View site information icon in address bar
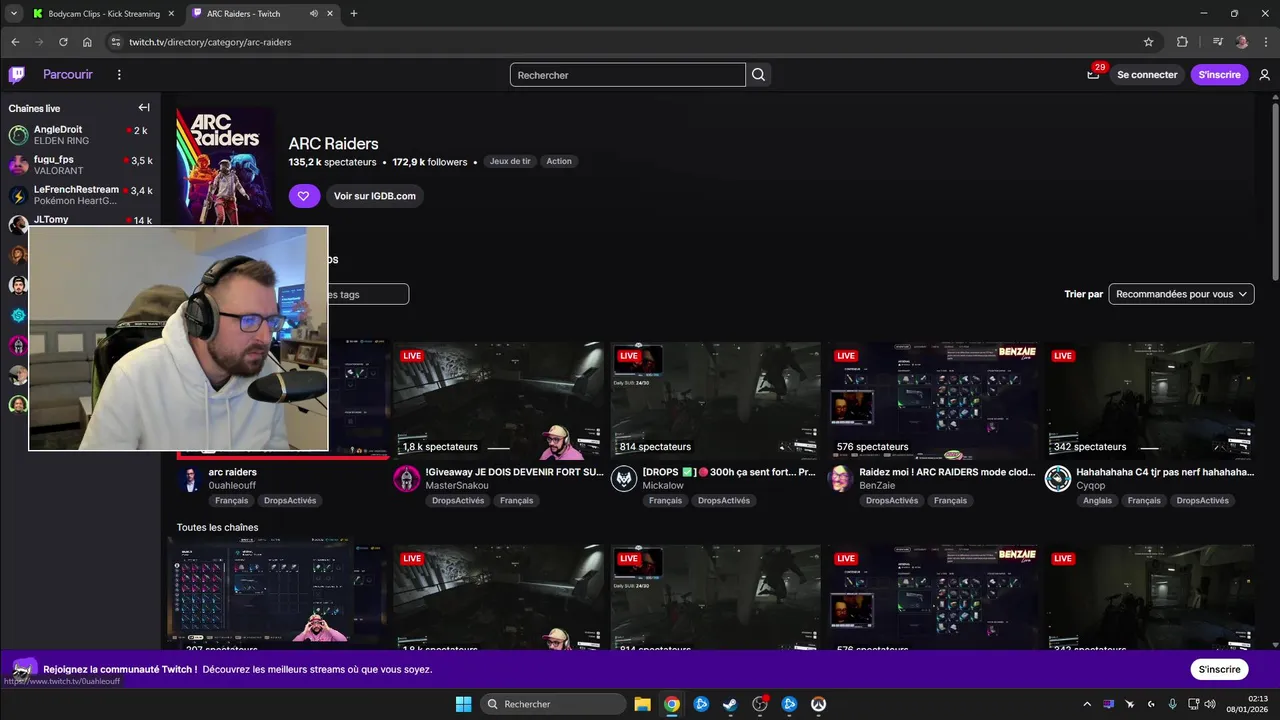Viewport: 1280px width, 720px height. pyautogui.click(x=116, y=42)
